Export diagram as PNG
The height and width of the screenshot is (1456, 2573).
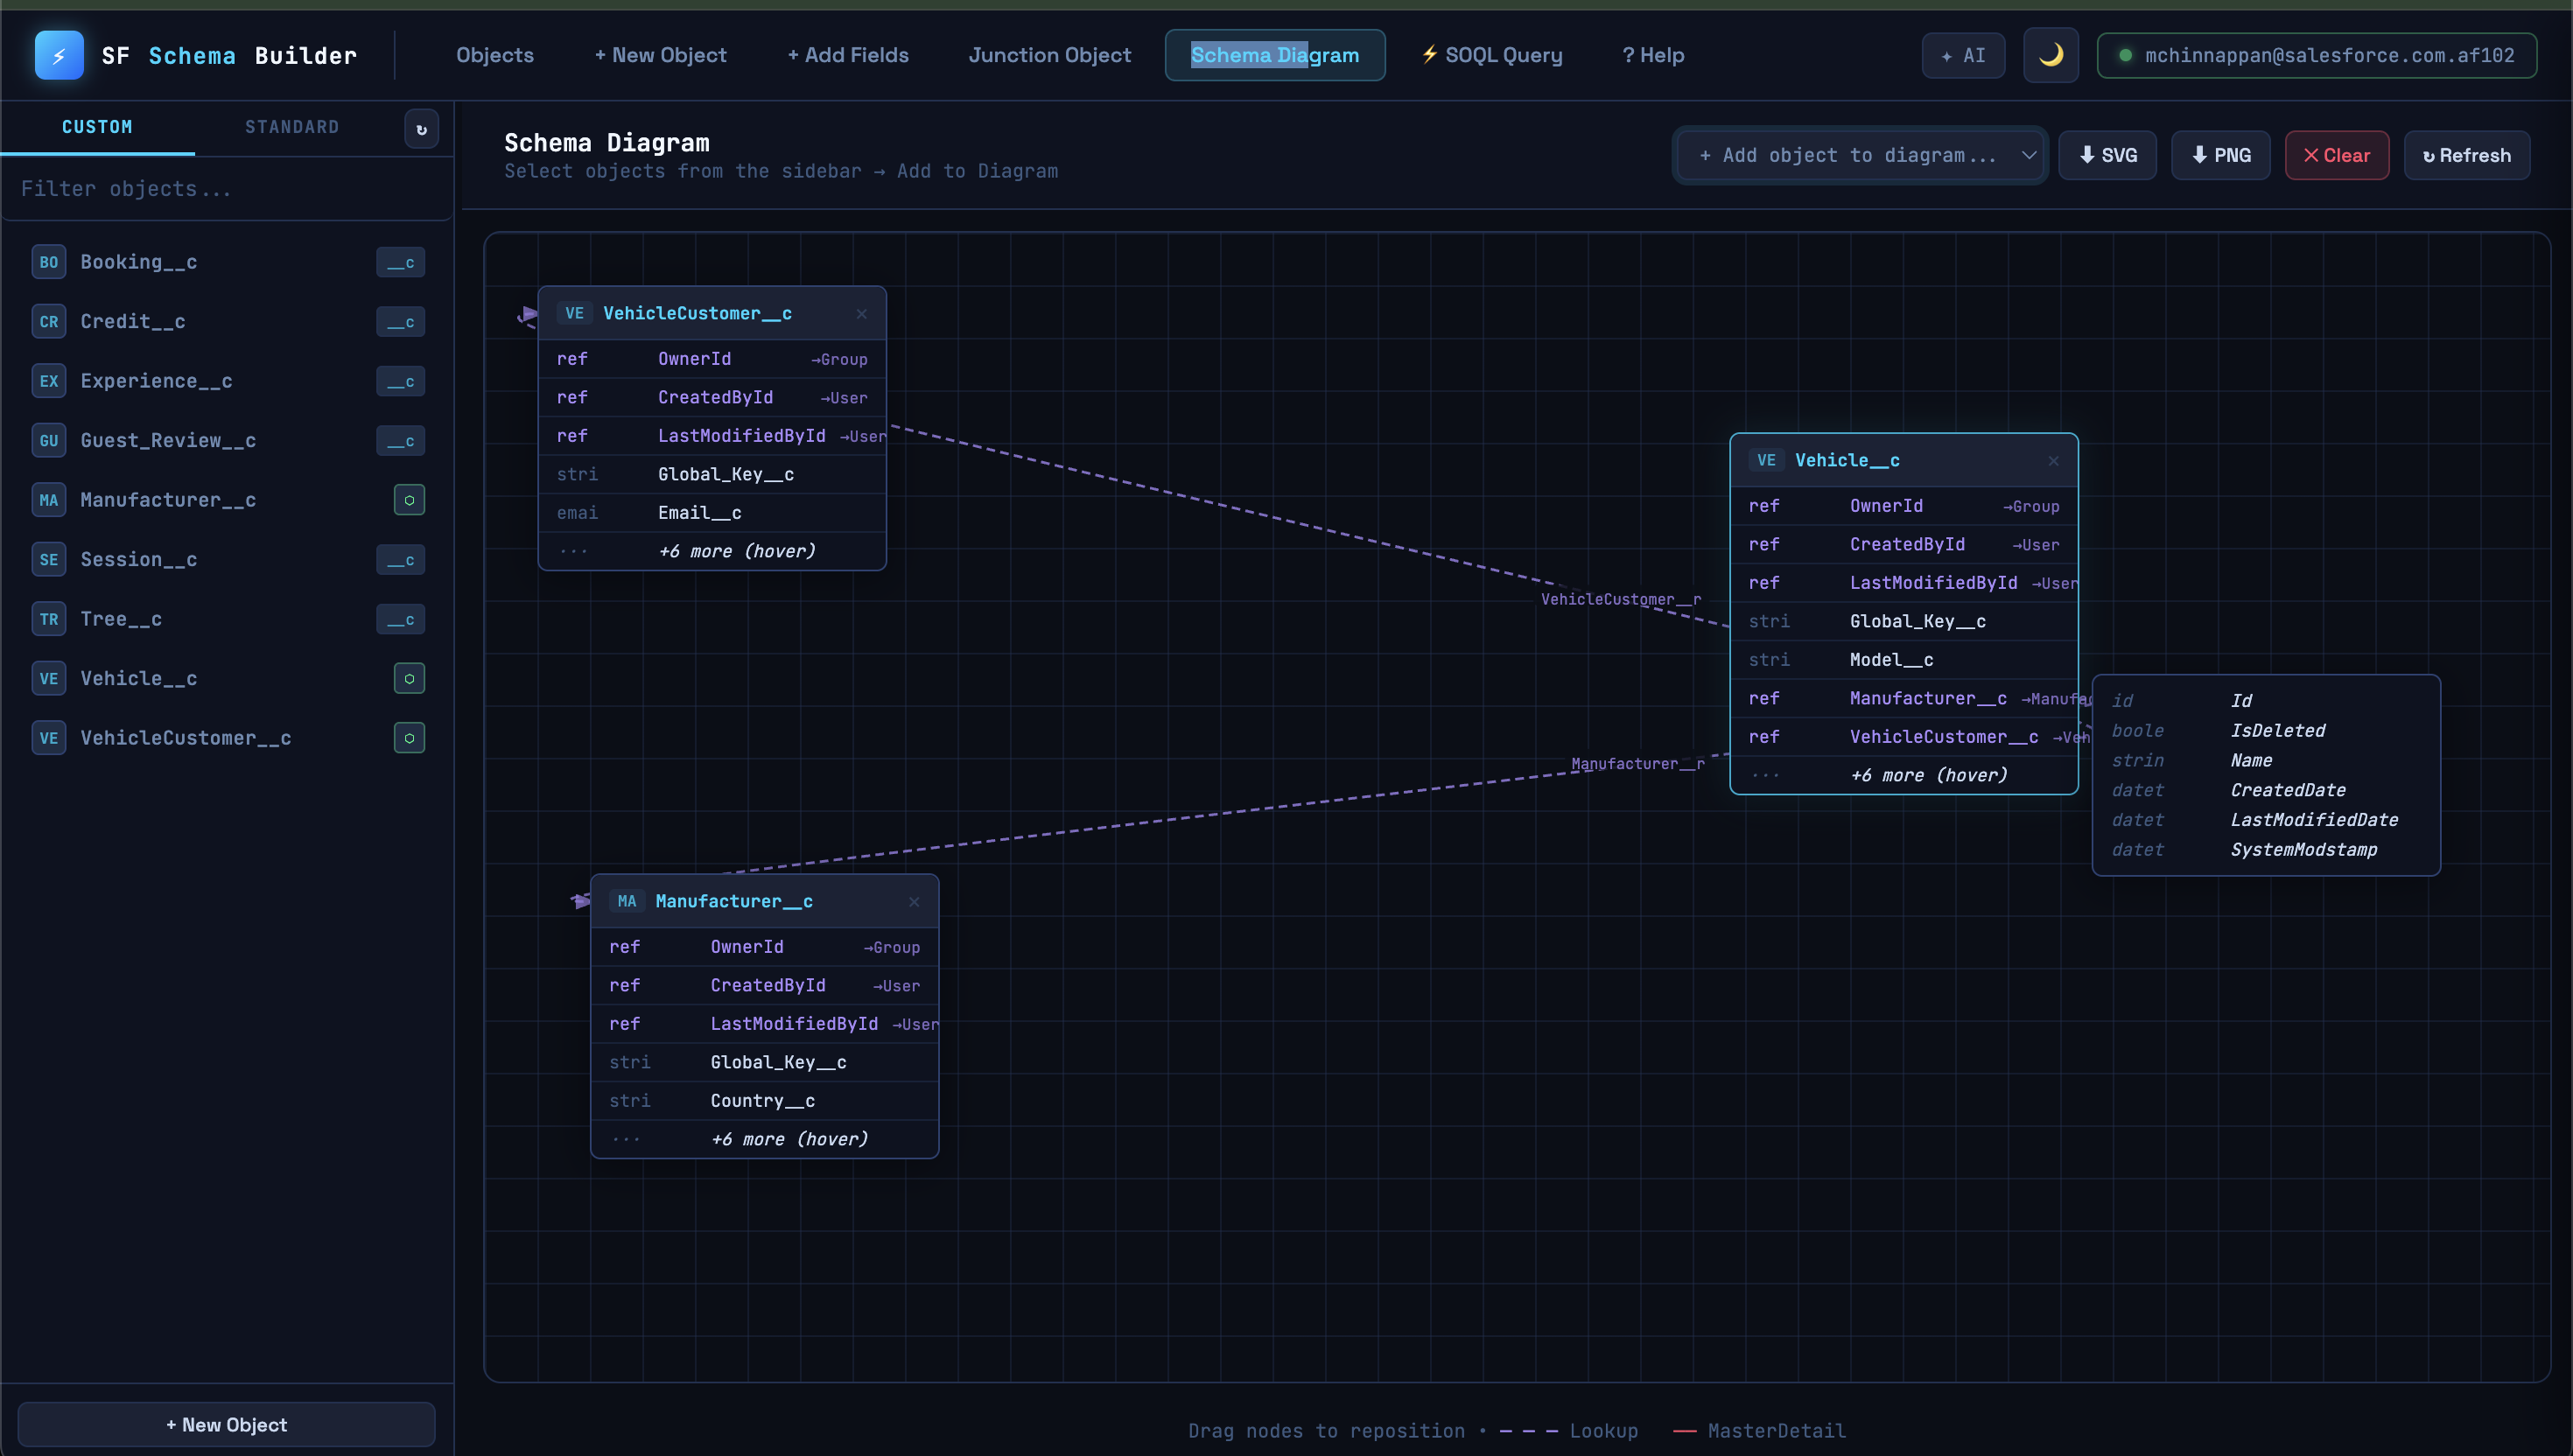[2220, 155]
